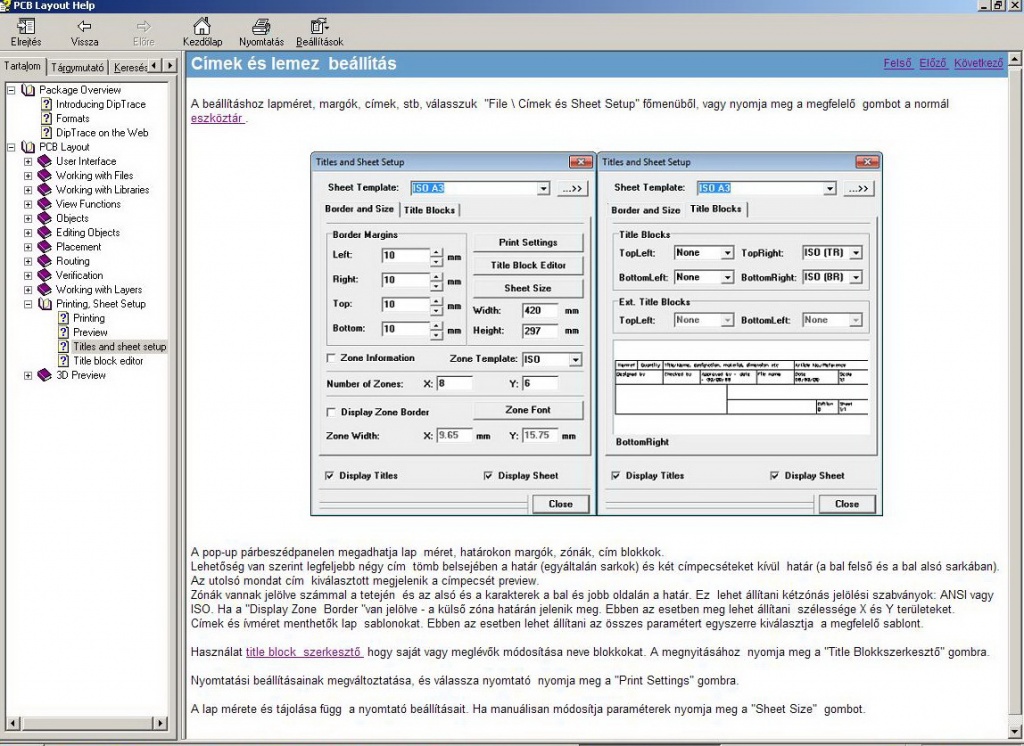The height and width of the screenshot is (746, 1024).
Task: Click the User Interface purple book icon
Action: [44, 161]
